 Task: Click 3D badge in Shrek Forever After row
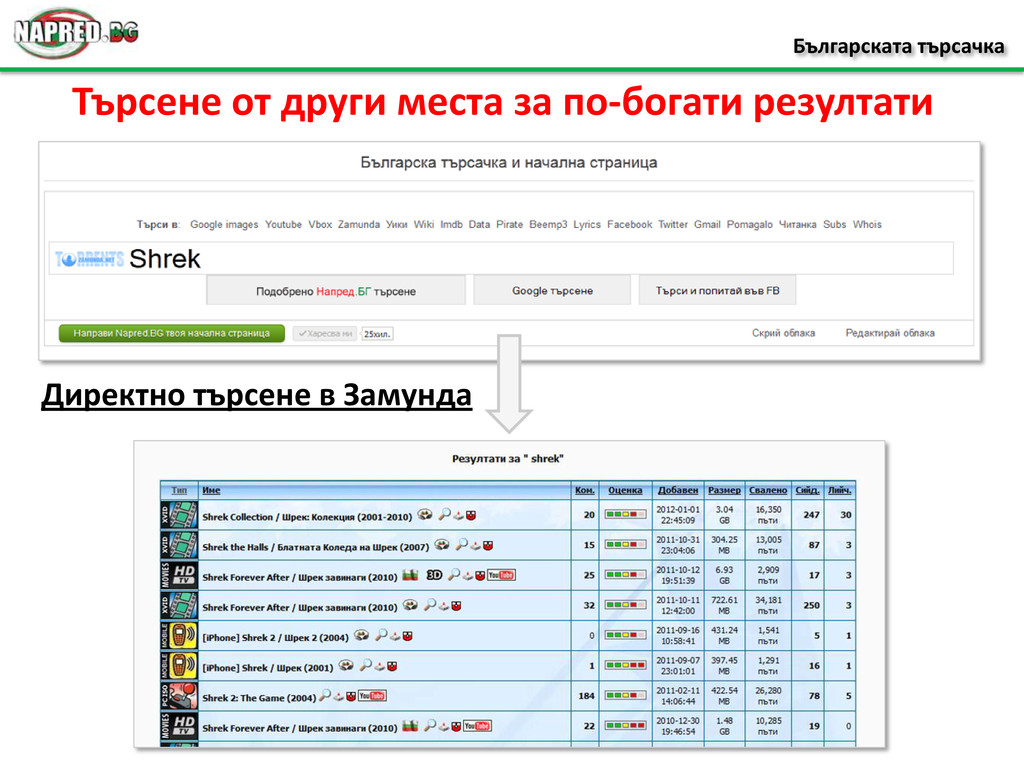434,575
